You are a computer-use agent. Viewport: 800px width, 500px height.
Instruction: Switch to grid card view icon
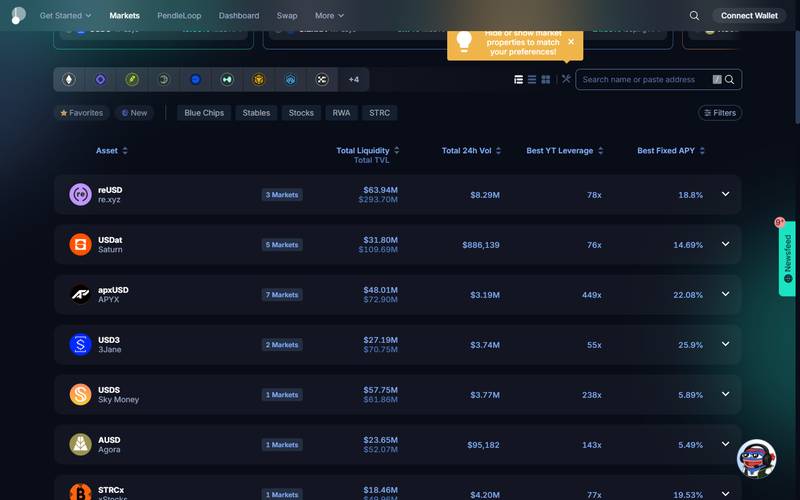pos(546,80)
